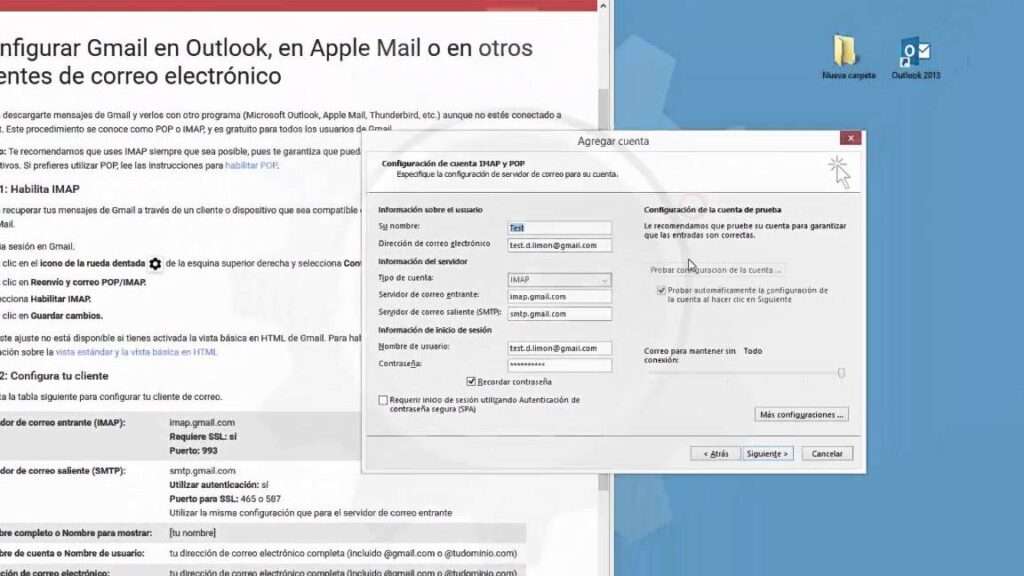Open the "Tipo de cuenta" IMAP dropdown
The image size is (1024, 576).
tap(604, 278)
